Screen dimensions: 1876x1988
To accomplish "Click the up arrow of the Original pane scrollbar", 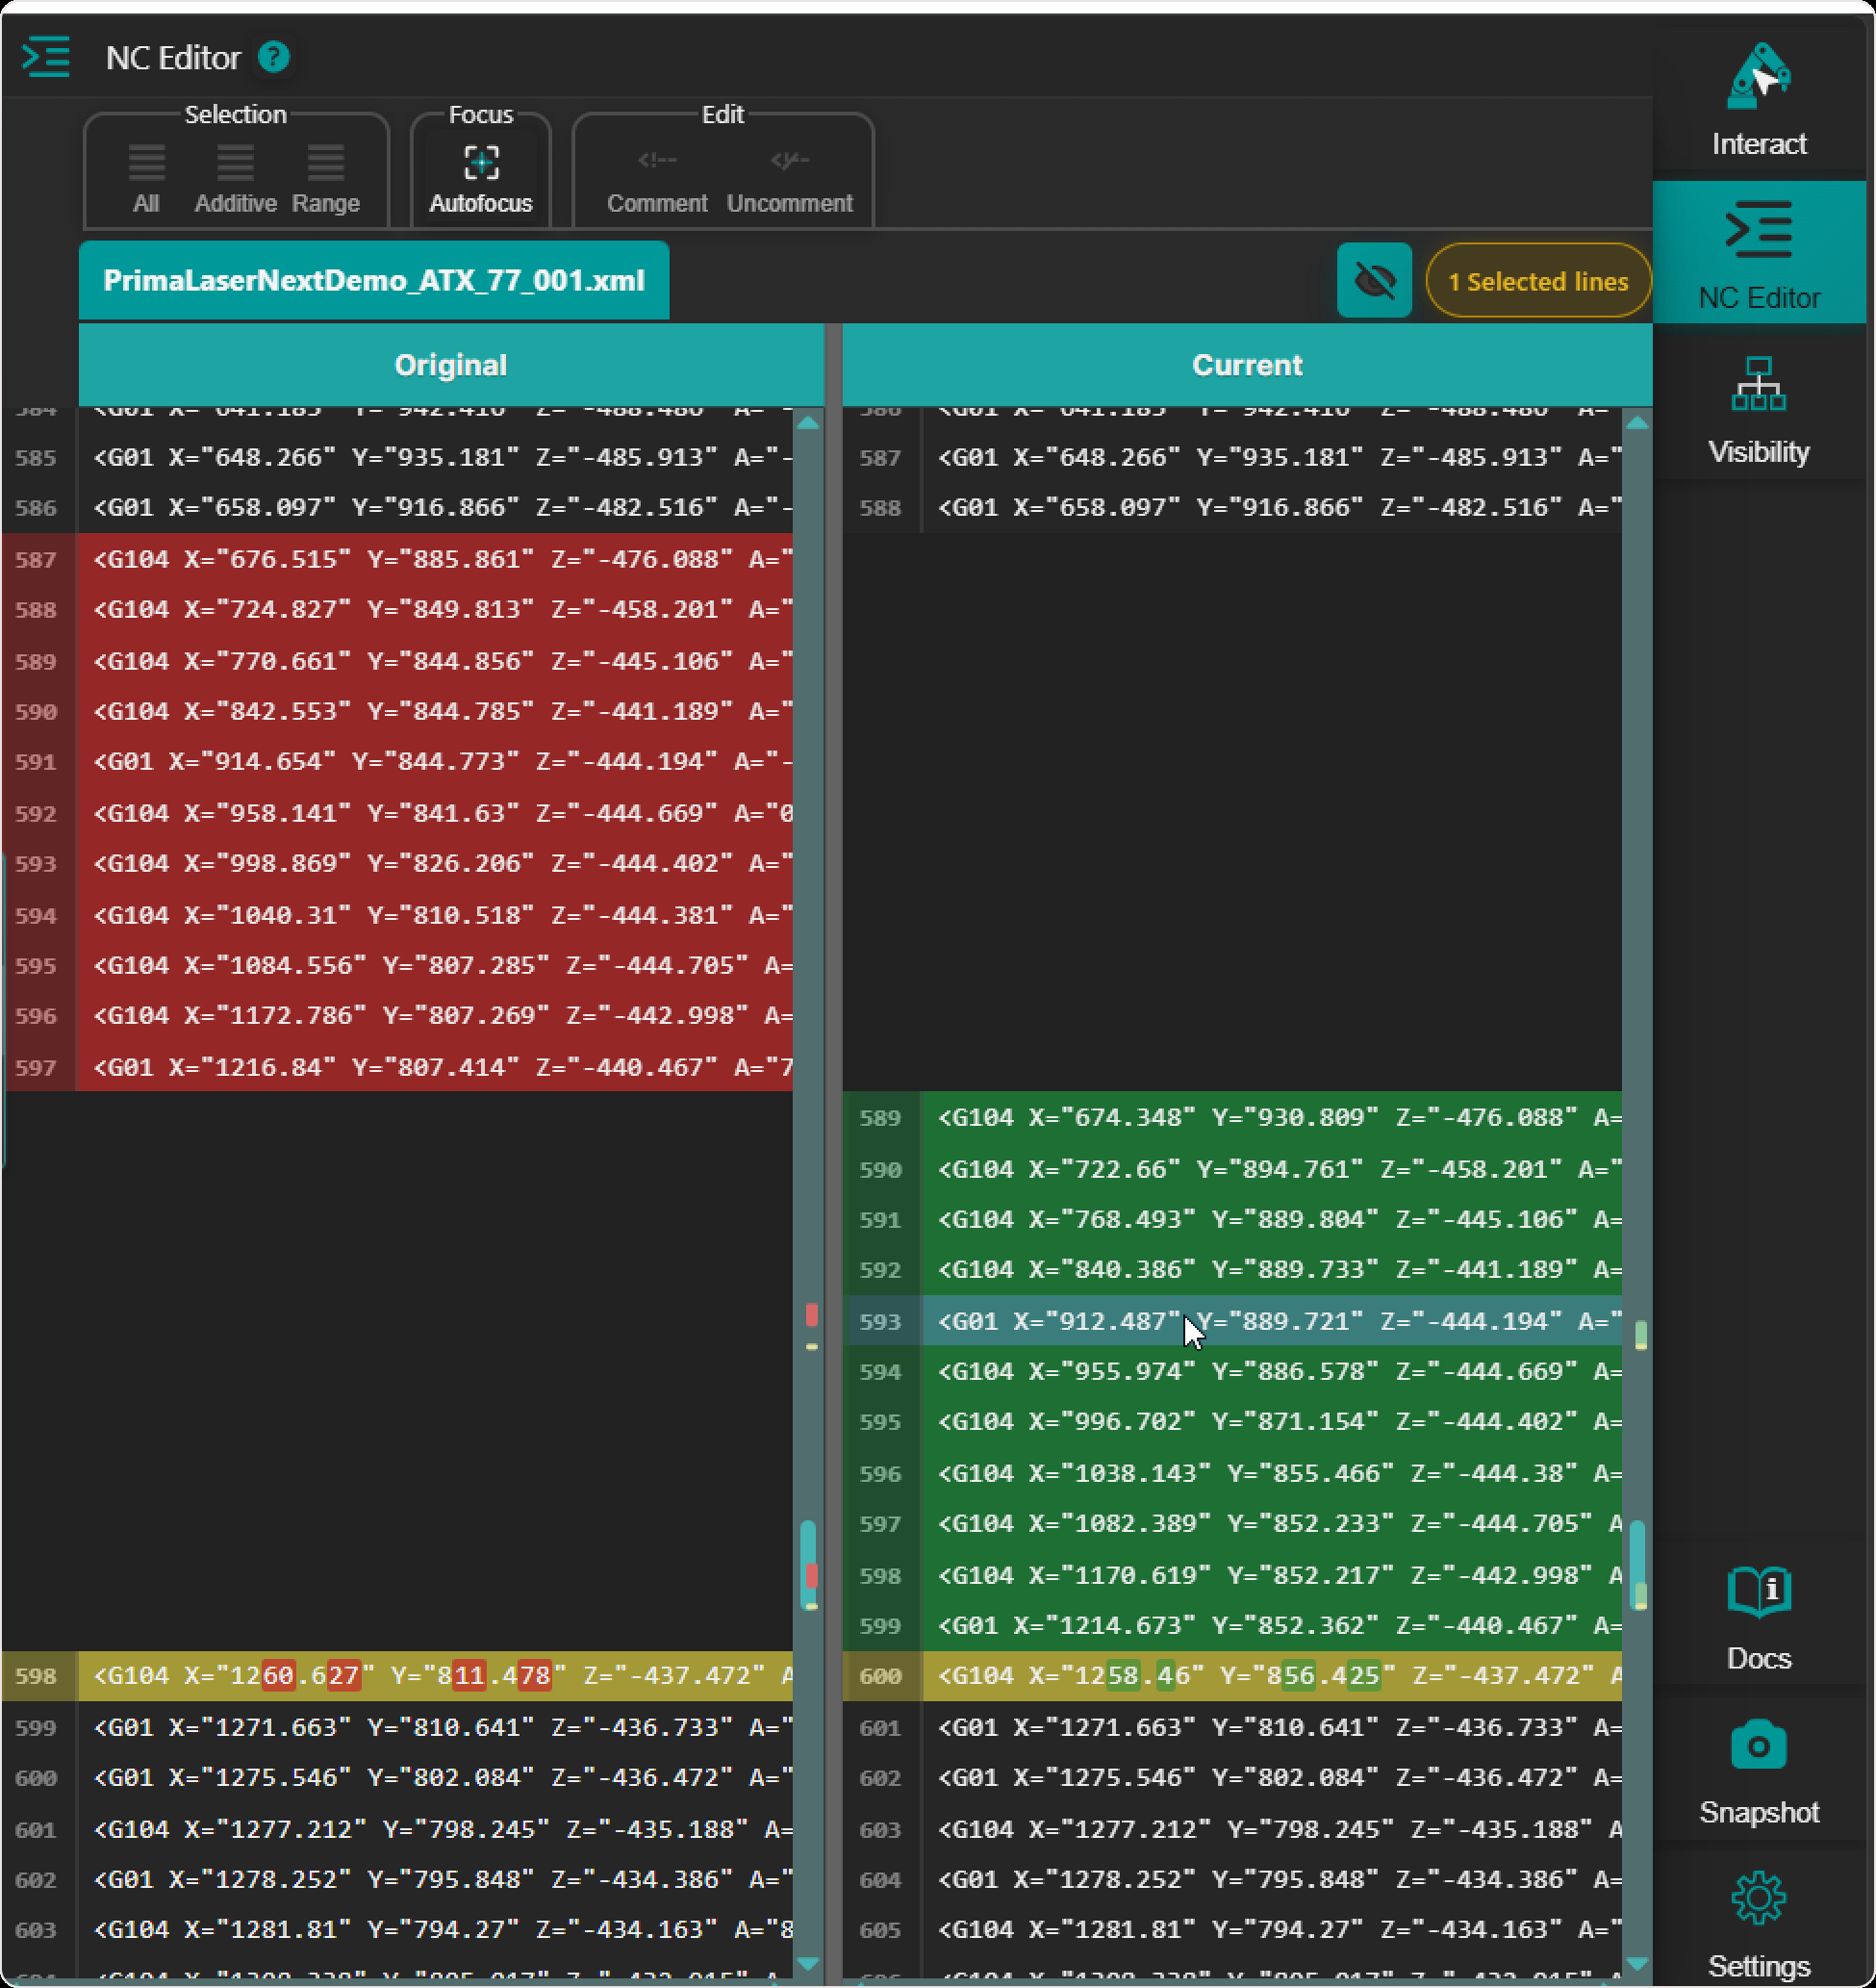I will (x=808, y=423).
